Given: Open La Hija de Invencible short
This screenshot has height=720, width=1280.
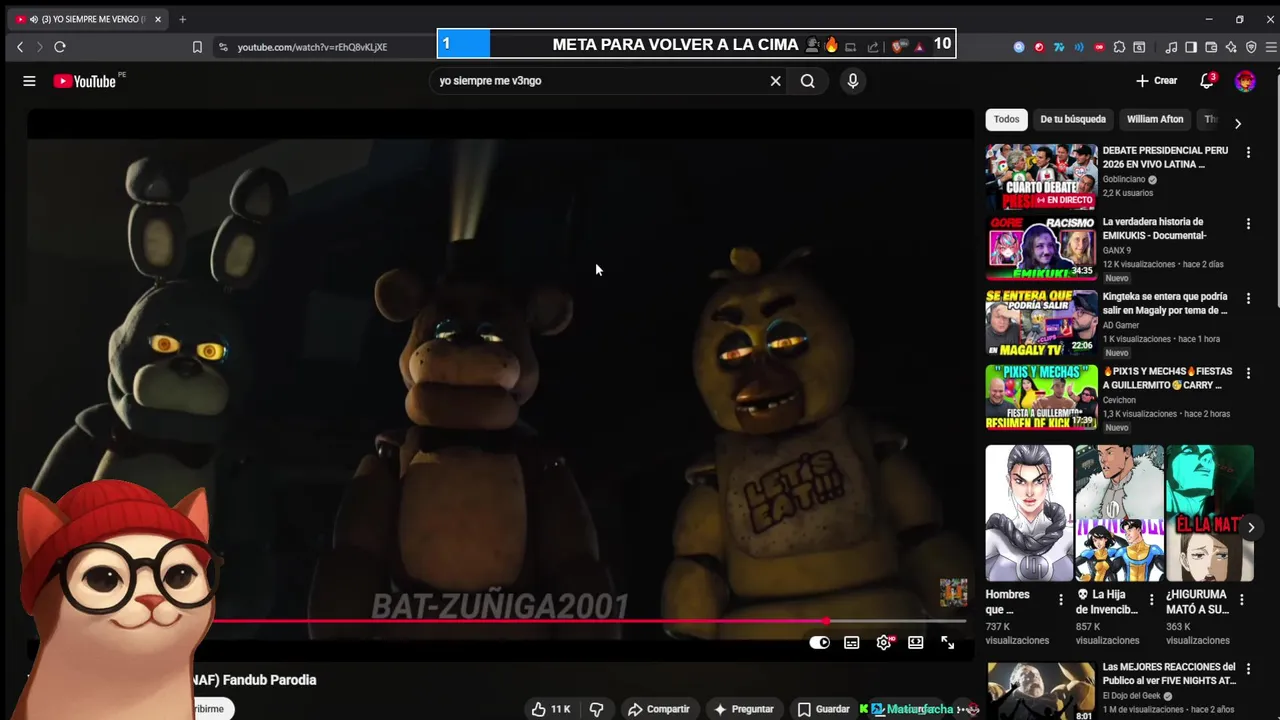Looking at the screenshot, I should (x=1119, y=514).
